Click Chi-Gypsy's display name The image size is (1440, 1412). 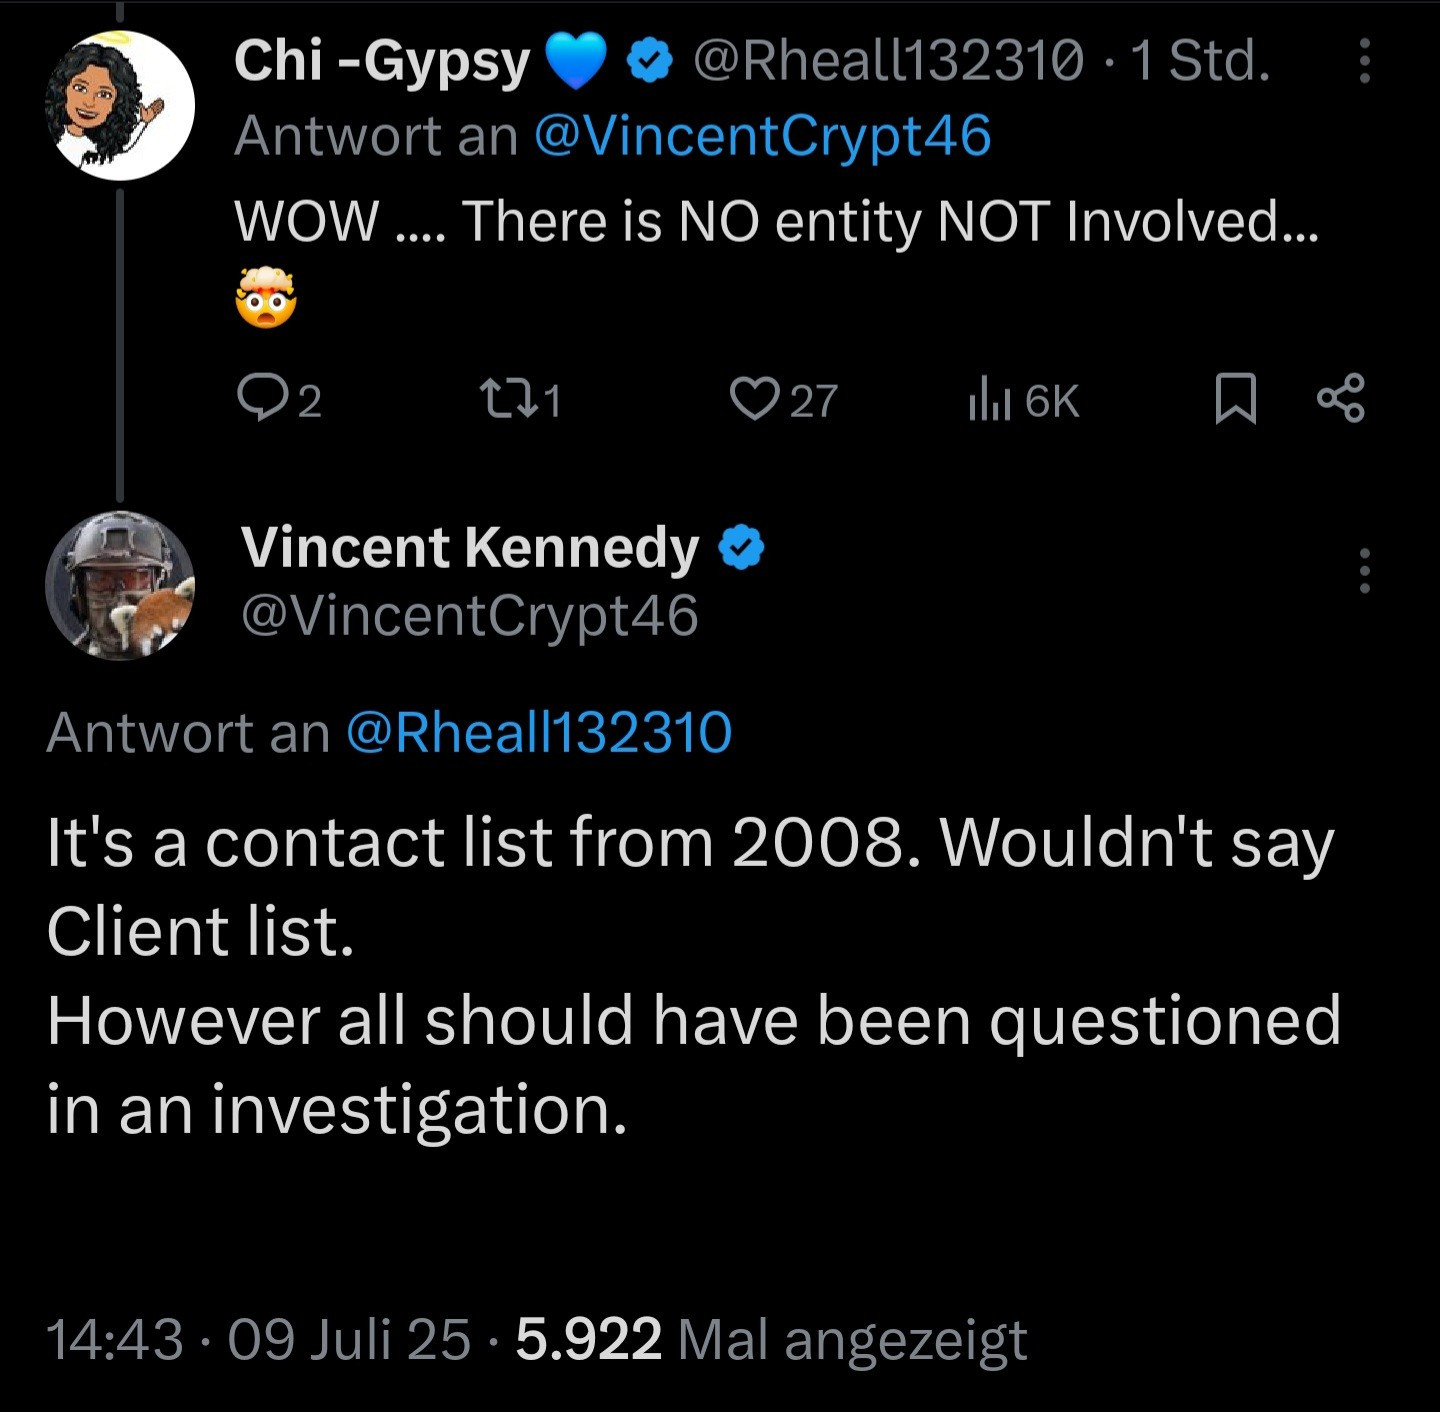point(382,62)
